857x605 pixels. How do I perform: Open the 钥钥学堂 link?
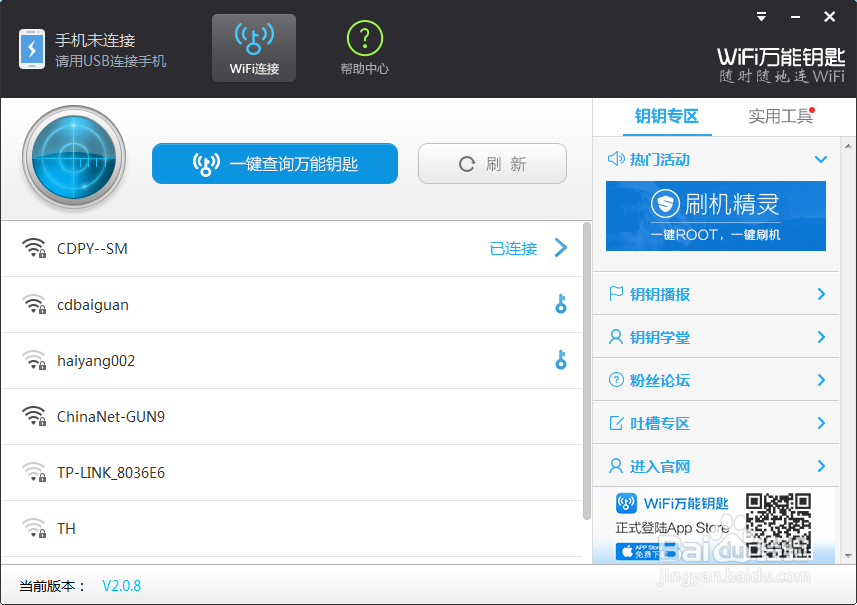click(660, 337)
